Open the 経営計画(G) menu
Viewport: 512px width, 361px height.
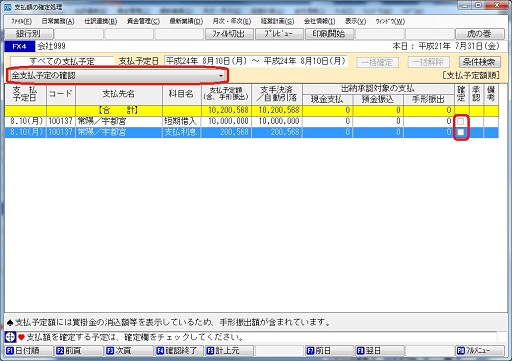[x=277, y=21]
